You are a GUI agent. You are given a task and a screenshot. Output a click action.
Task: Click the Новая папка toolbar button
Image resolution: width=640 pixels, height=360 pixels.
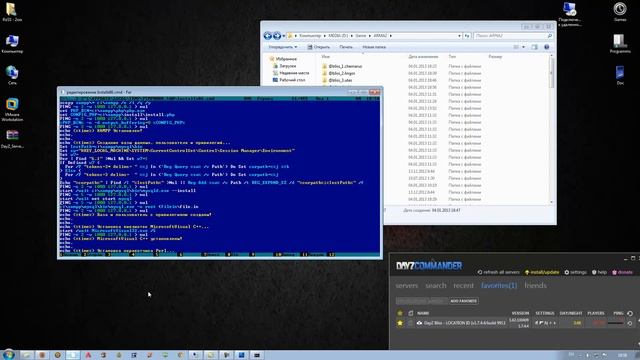374,47
